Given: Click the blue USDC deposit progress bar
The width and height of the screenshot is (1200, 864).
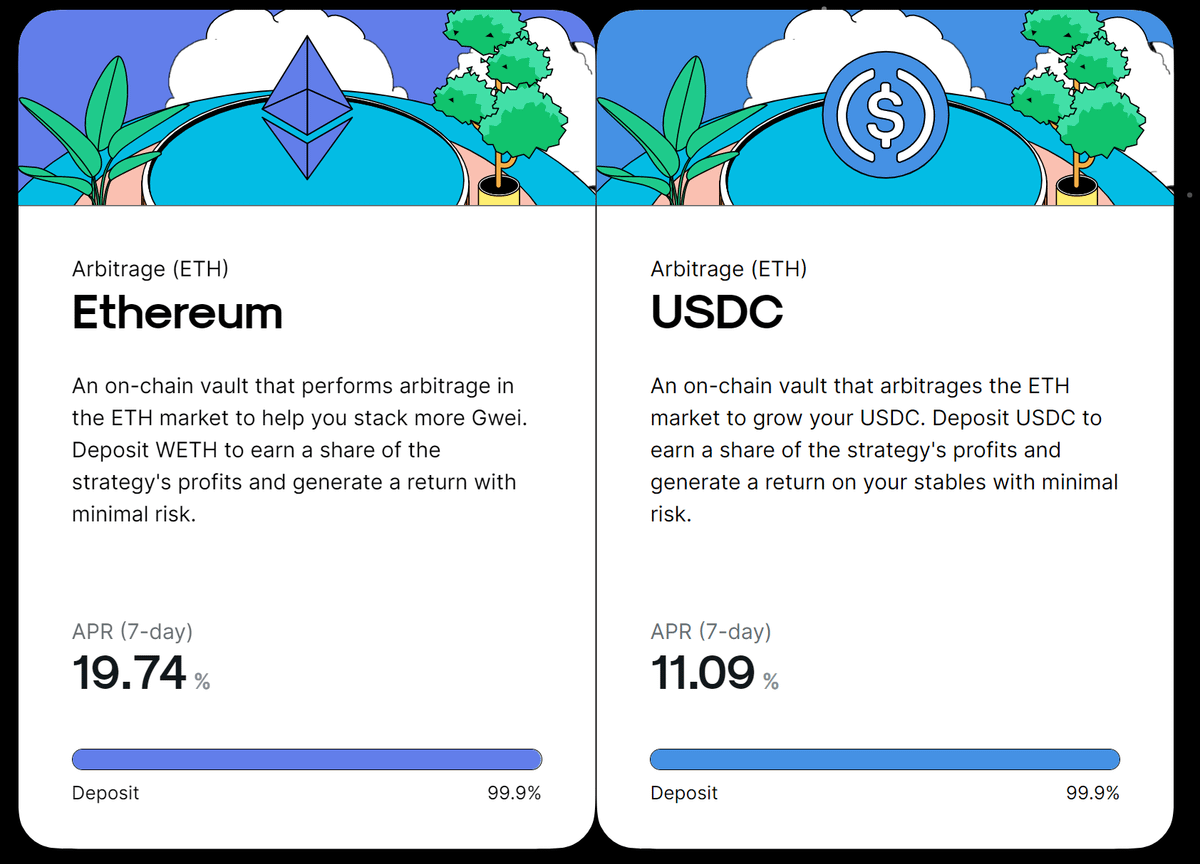Looking at the screenshot, I should (x=884, y=759).
